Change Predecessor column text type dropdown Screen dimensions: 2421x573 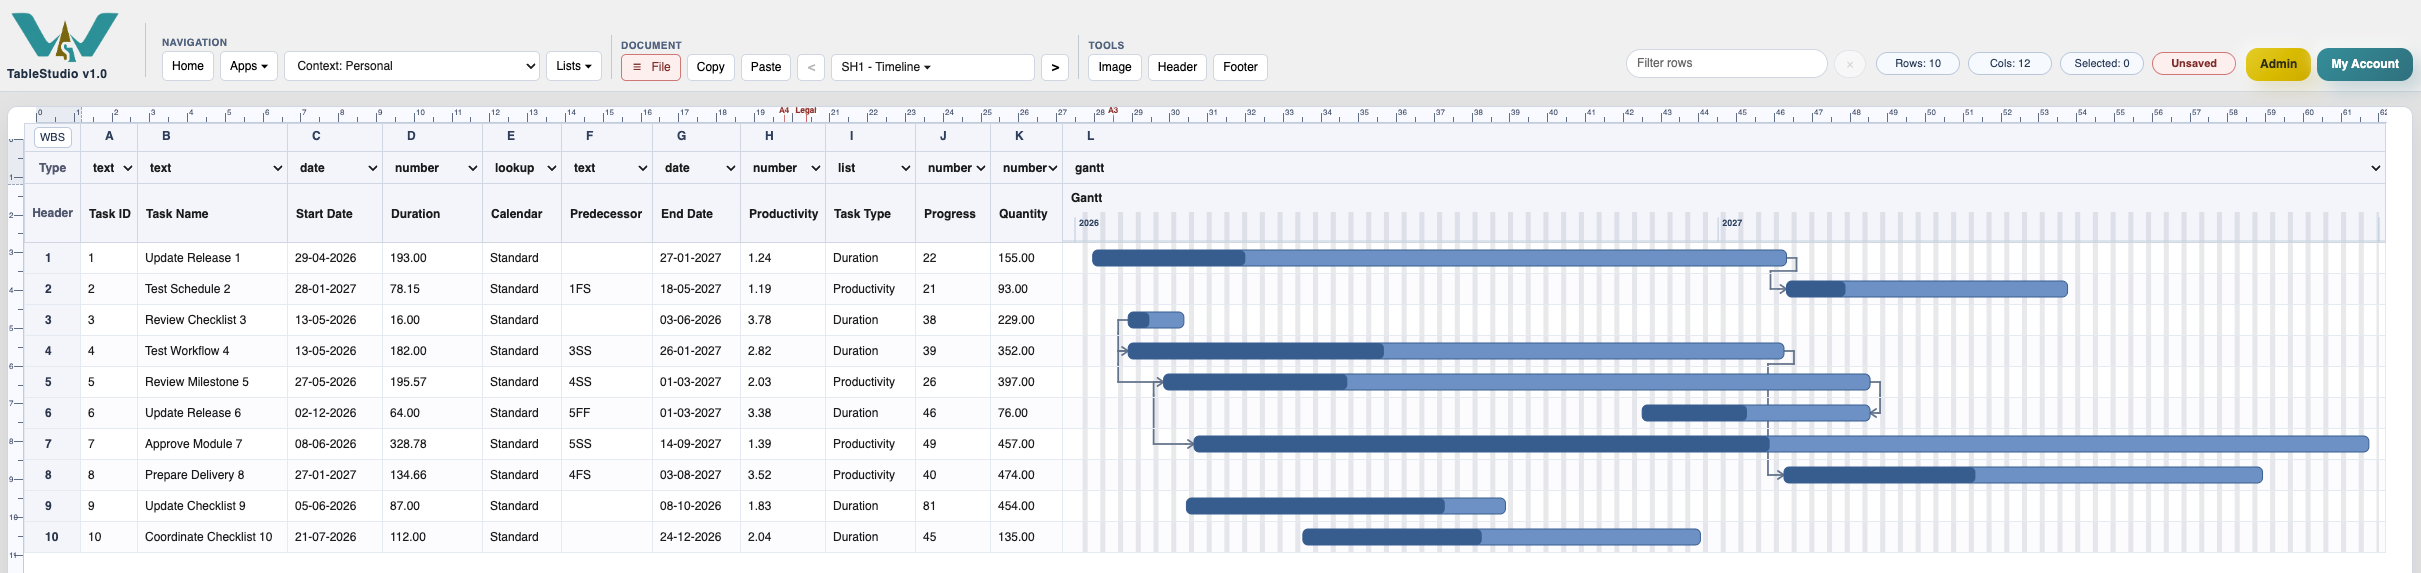(609, 168)
